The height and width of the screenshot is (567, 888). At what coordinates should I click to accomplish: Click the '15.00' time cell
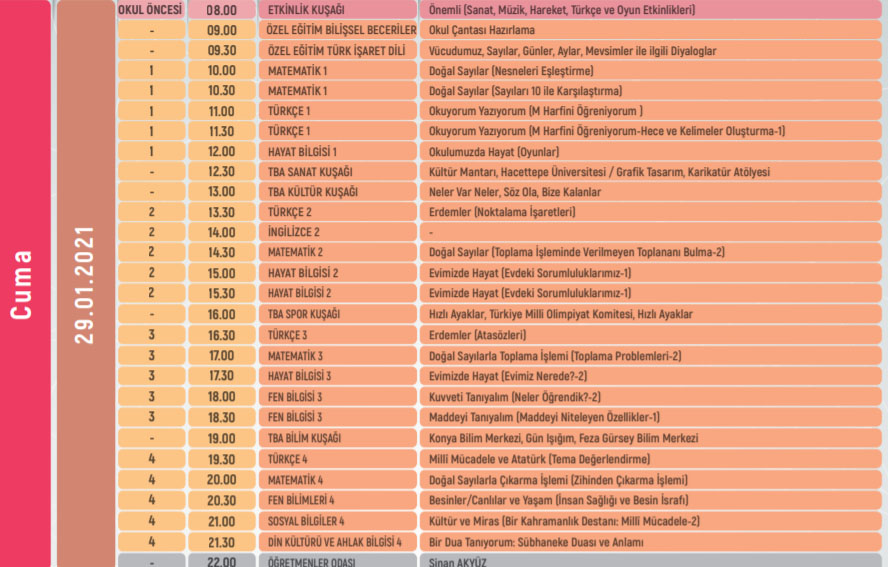click(221, 273)
